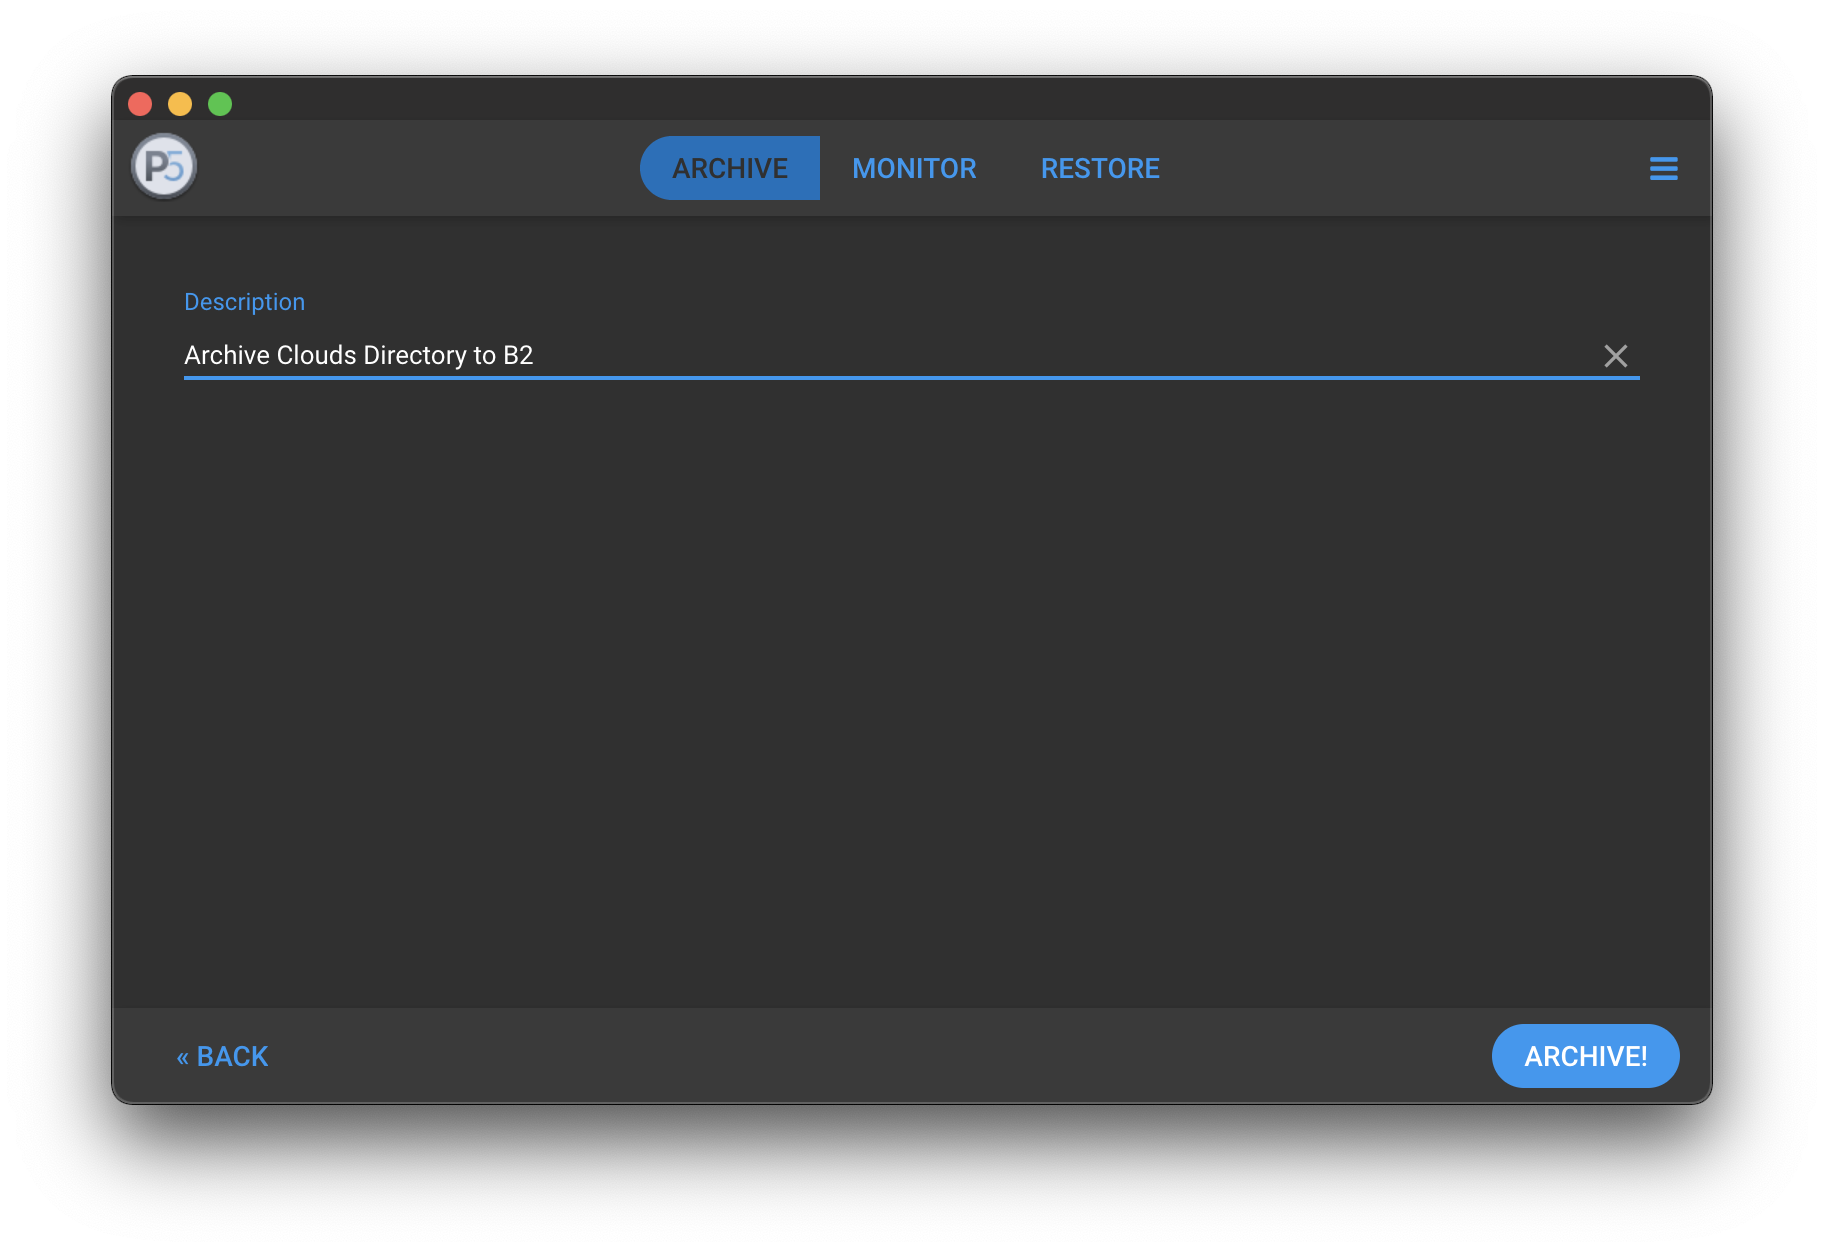Open the hamburger menu icon
Viewport: 1824px width, 1252px height.
1663,168
